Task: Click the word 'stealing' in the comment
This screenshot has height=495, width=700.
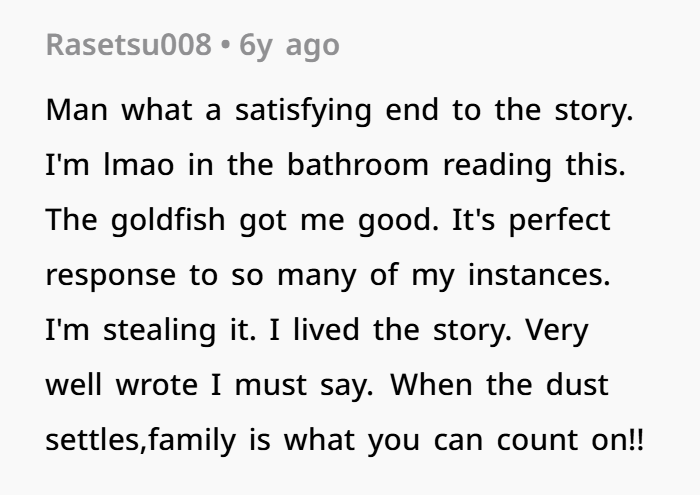Action: (x=159, y=331)
